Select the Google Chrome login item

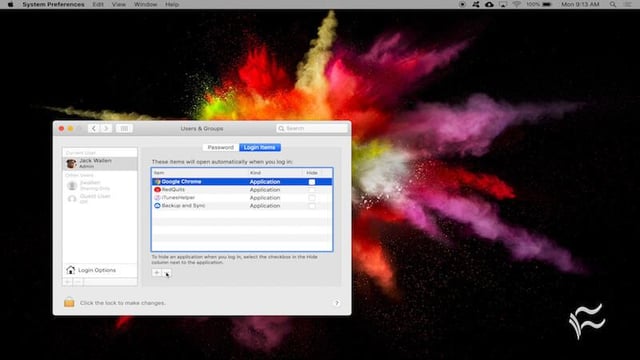click(x=242, y=182)
